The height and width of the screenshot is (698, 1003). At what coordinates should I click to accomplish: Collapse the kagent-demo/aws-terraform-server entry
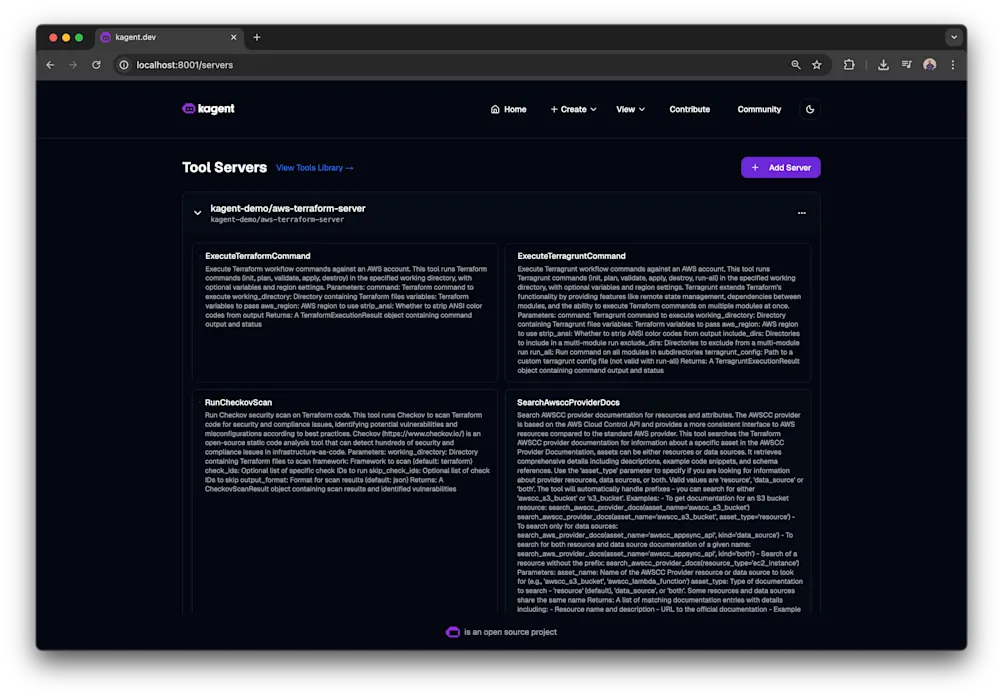197,212
